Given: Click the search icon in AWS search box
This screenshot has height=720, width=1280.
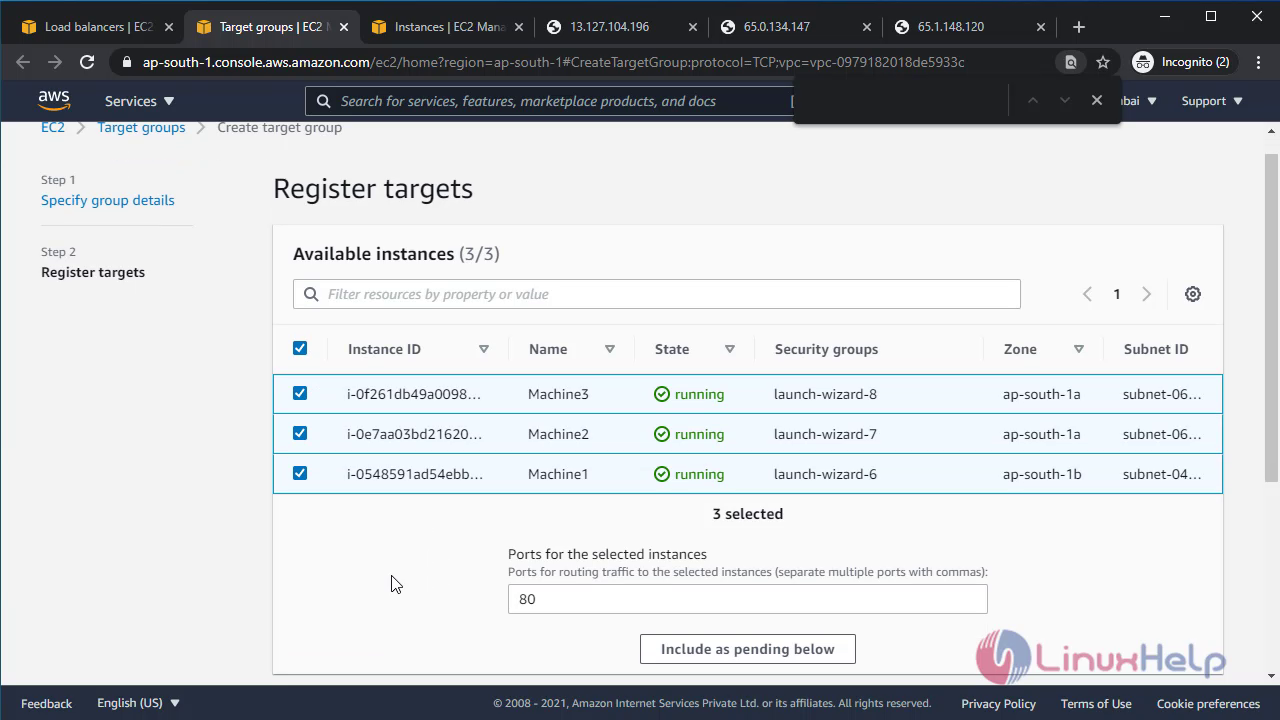Looking at the screenshot, I should [323, 101].
